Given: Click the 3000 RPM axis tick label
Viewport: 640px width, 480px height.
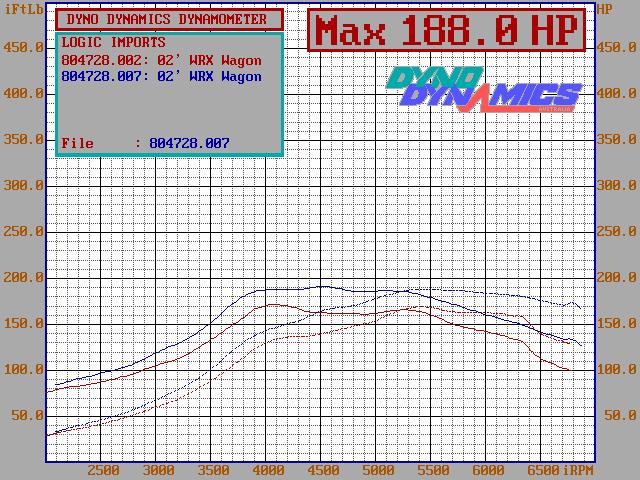Looking at the screenshot, I should [158, 470].
